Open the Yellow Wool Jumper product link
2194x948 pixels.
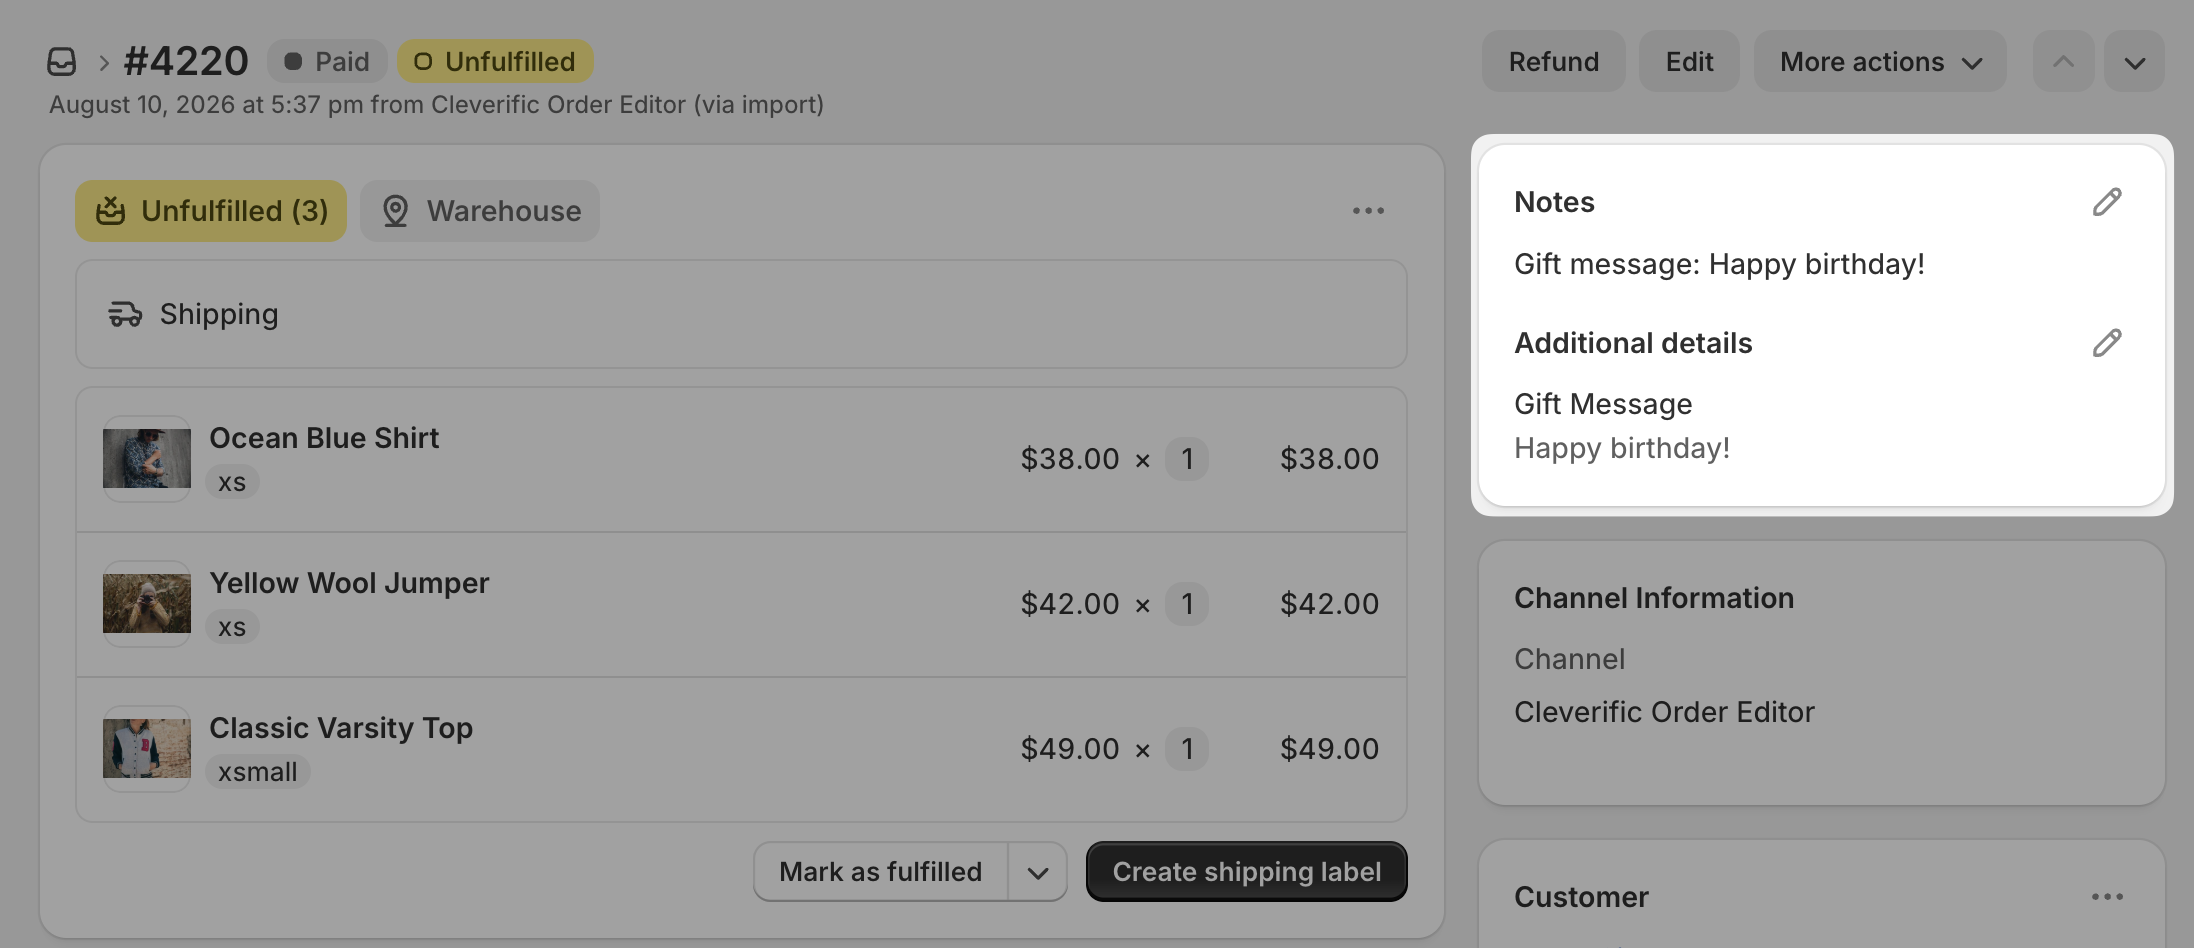pyautogui.click(x=349, y=583)
